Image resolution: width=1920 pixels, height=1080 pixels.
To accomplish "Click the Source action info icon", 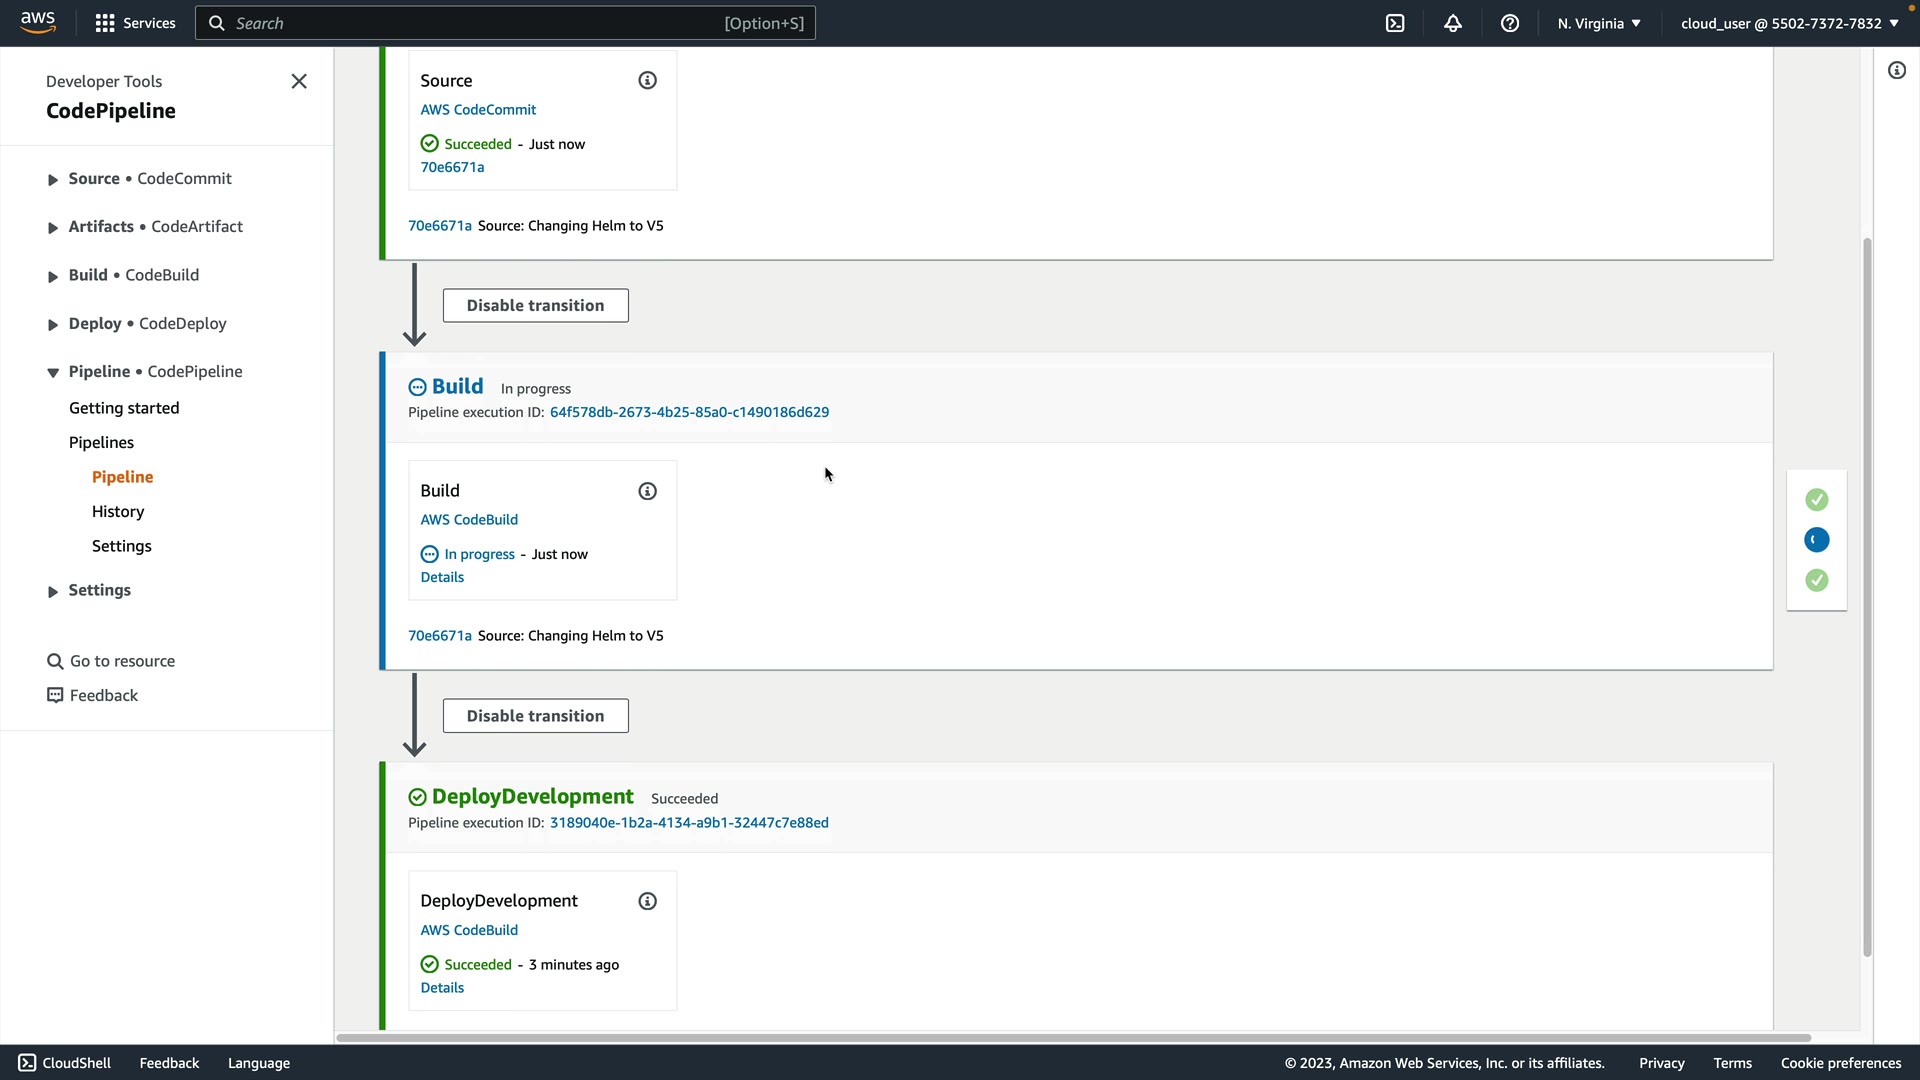I will tap(648, 81).
